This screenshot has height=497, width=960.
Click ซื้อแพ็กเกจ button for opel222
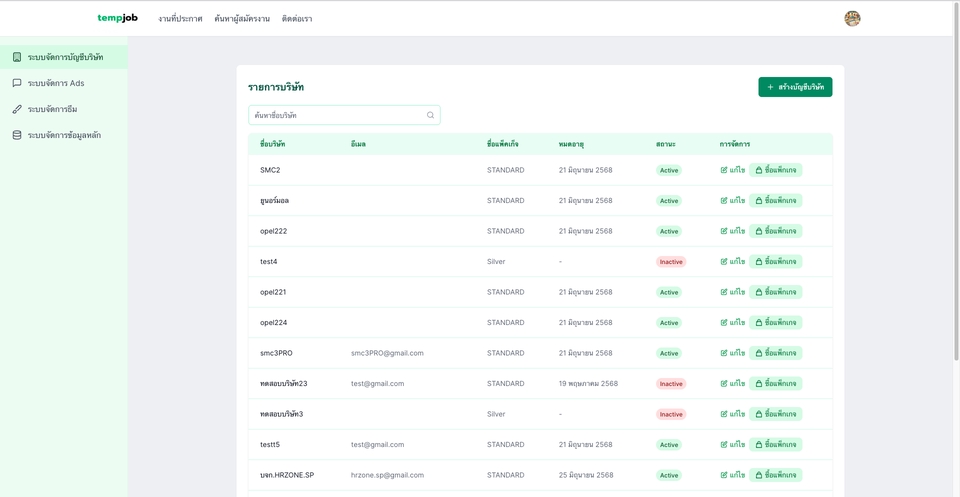pyautogui.click(x=776, y=231)
